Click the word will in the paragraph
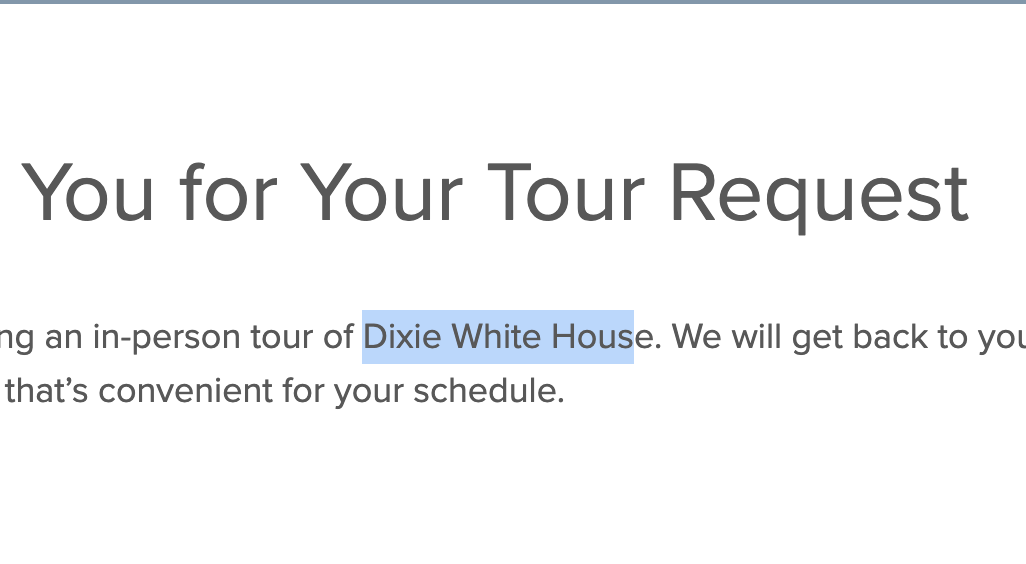The image size is (1026, 564). pos(756,337)
